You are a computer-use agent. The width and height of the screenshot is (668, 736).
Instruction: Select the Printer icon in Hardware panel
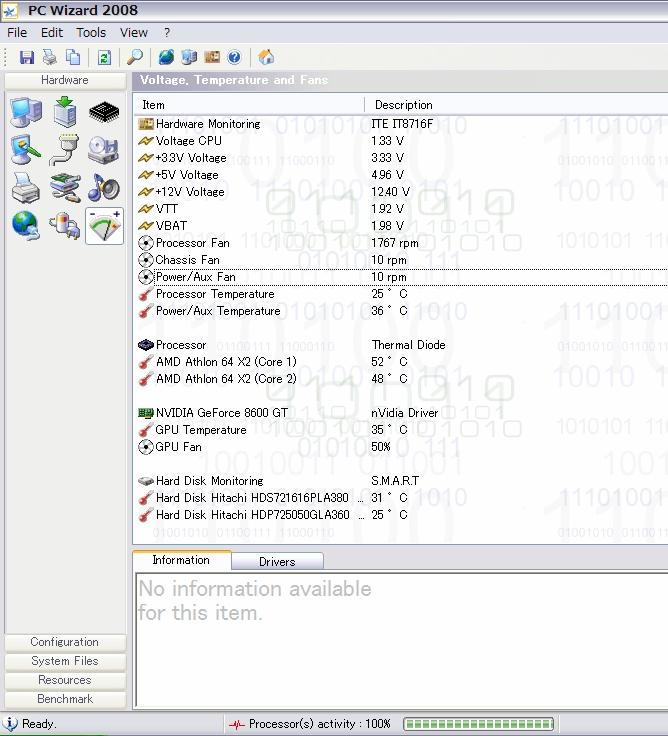[x=26, y=187]
